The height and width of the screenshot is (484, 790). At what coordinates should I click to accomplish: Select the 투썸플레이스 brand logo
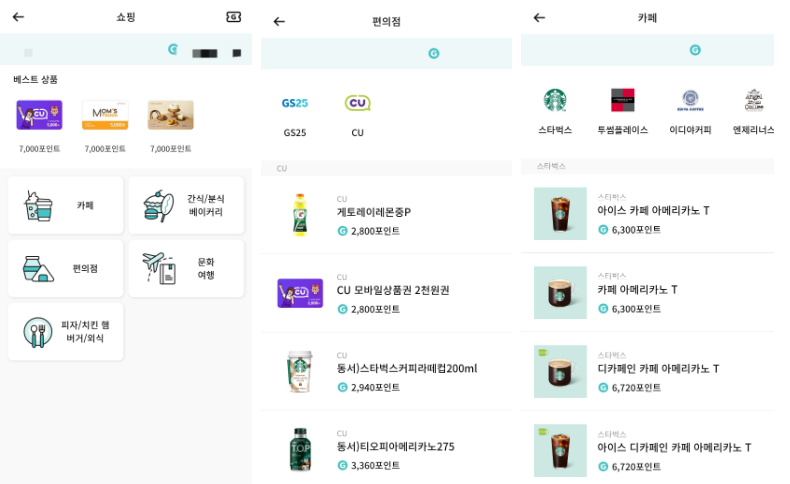click(x=623, y=100)
